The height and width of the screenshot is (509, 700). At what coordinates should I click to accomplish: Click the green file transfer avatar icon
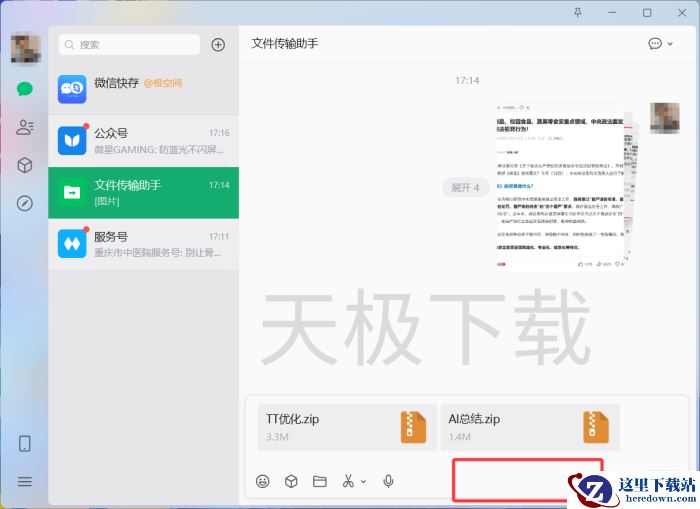[x=72, y=192]
